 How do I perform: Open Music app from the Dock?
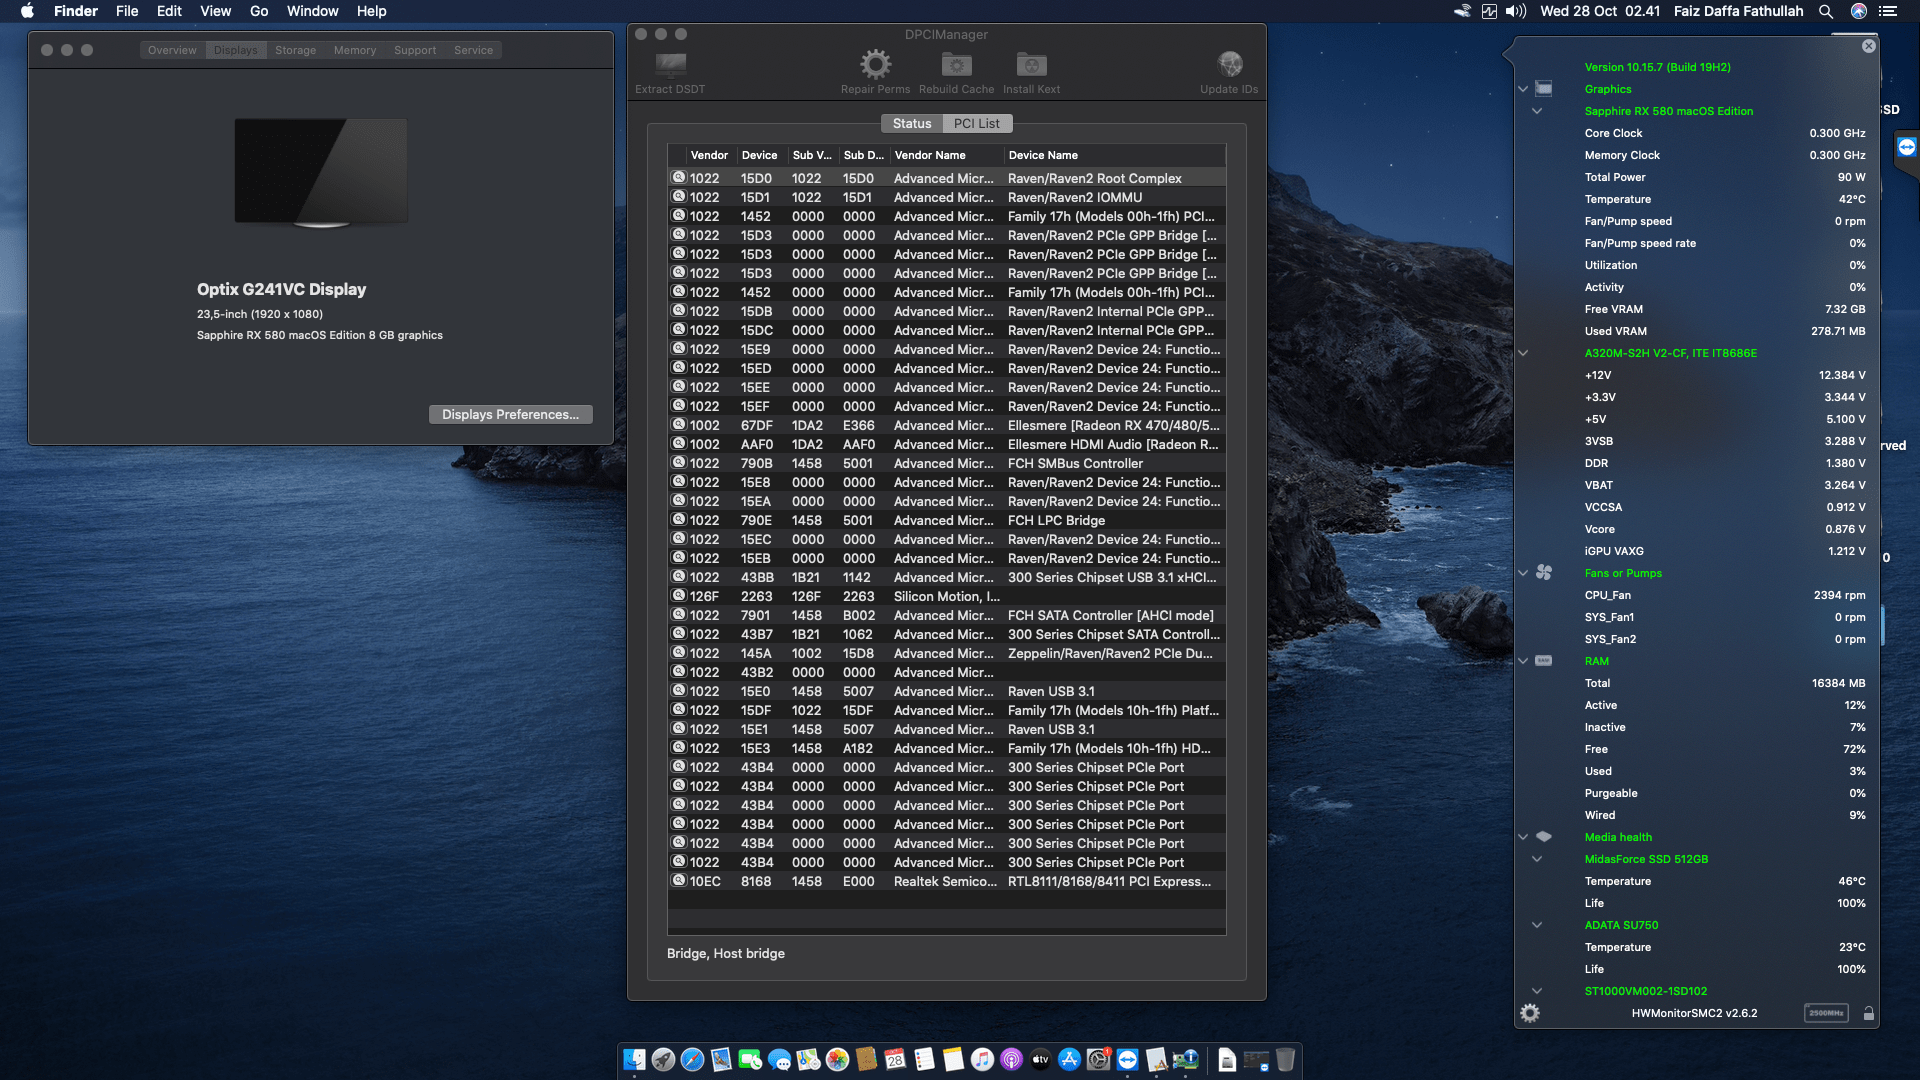(x=982, y=1060)
